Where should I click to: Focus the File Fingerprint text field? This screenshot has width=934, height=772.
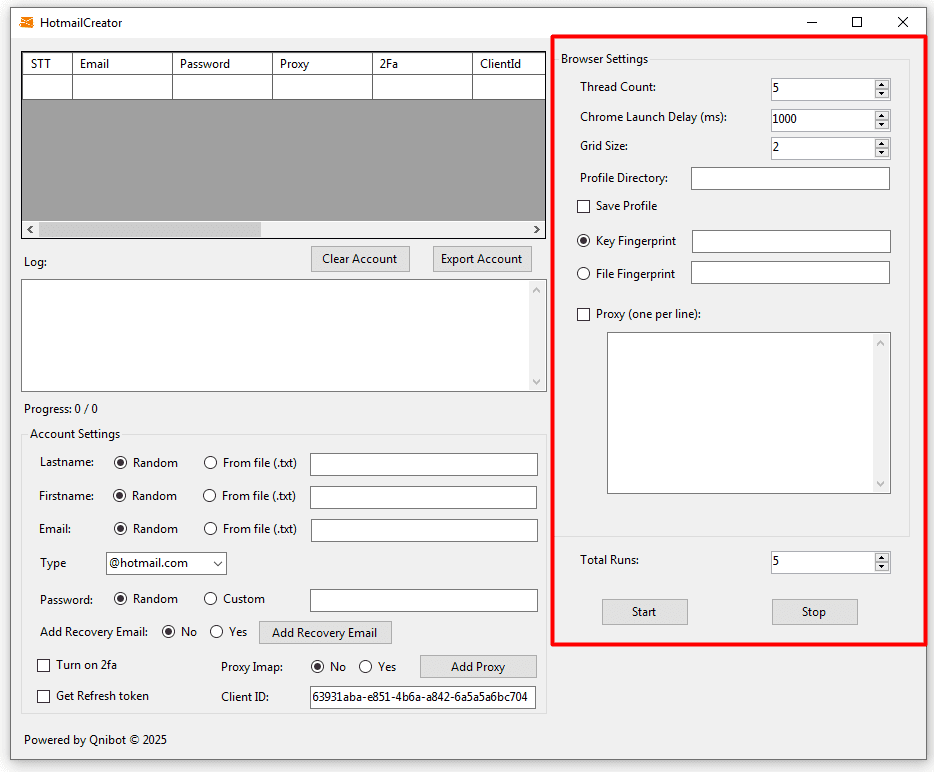point(790,273)
